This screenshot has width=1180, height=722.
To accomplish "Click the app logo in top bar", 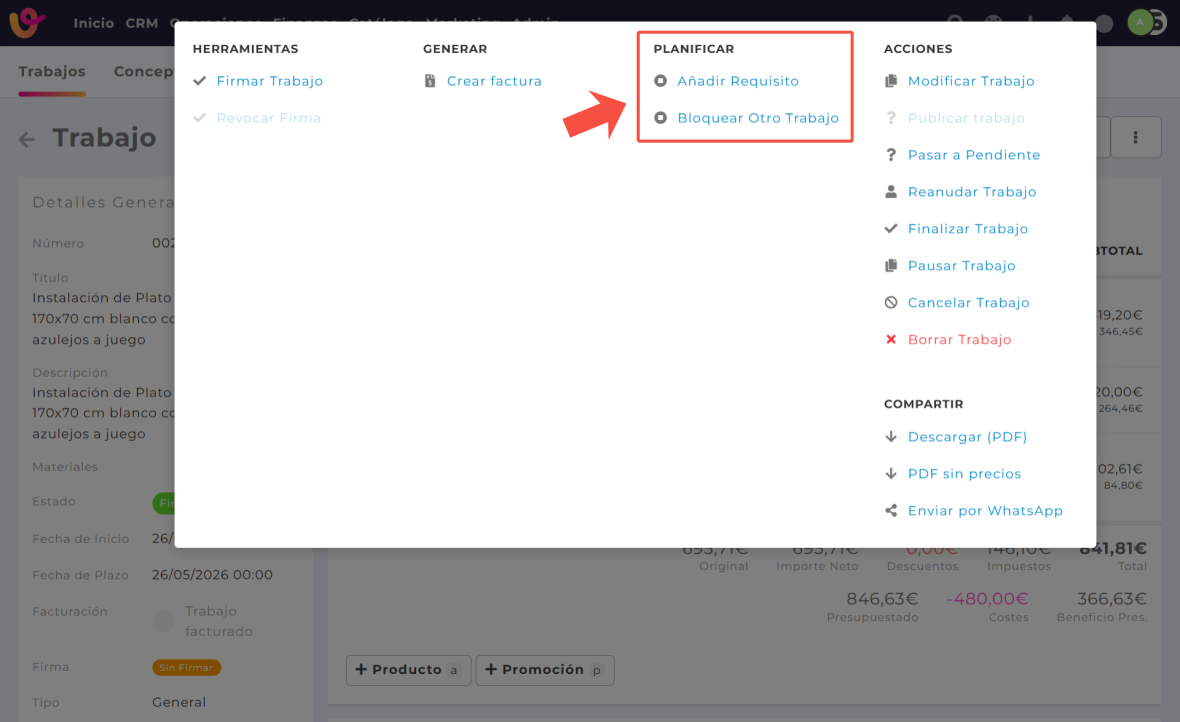I will [x=27, y=22].
